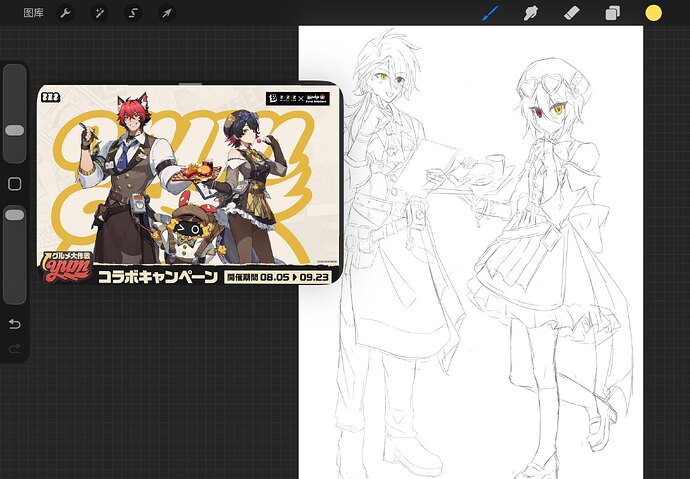Click the lower track of opacity slider
Screen dimensions: 690x479
[15, 262]
